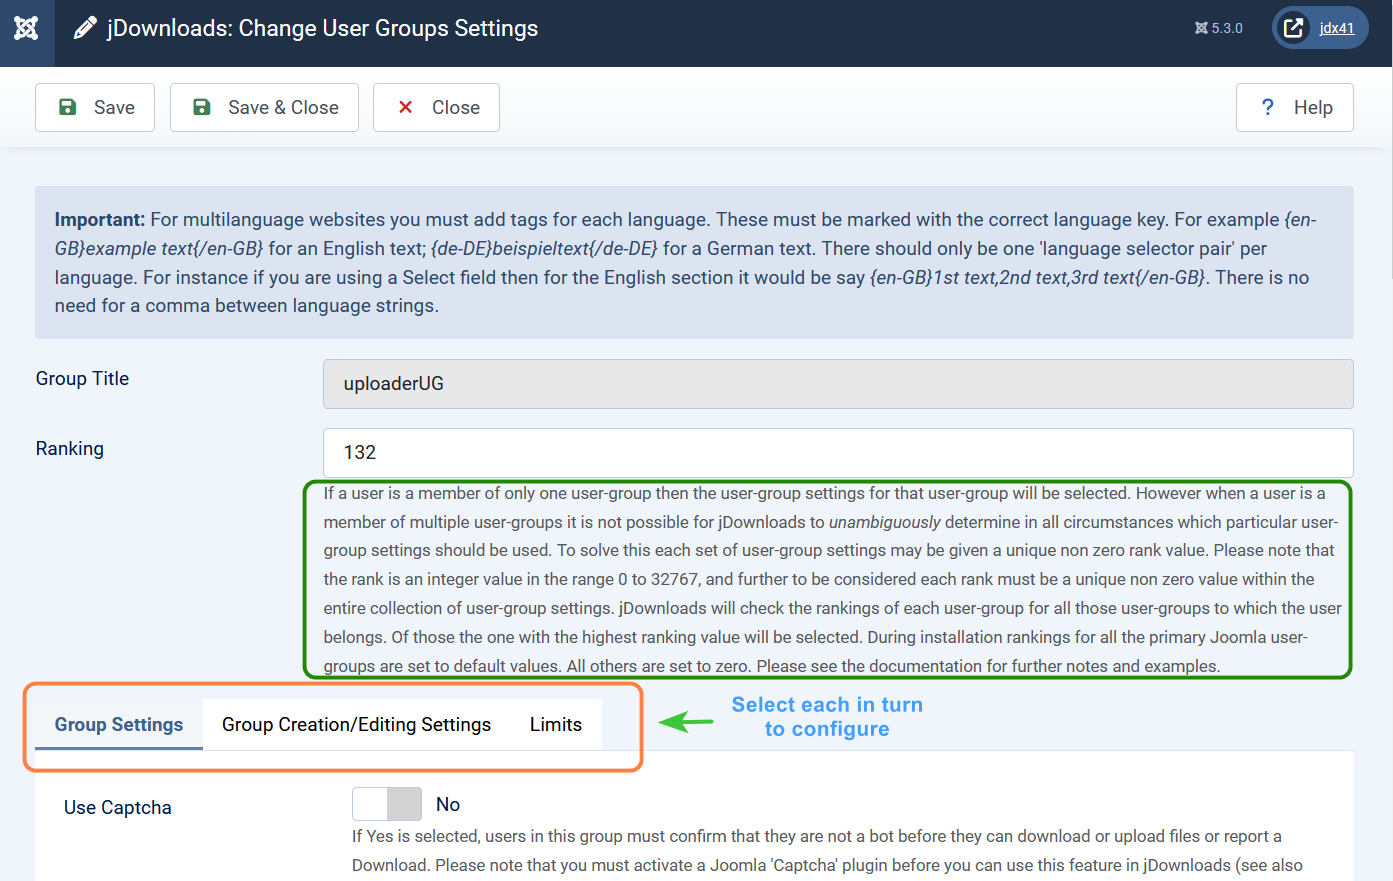Click the Use Captcha label
Image resolution: width=1393 pixels, height=881 pixels.
(x=118, y=808)
